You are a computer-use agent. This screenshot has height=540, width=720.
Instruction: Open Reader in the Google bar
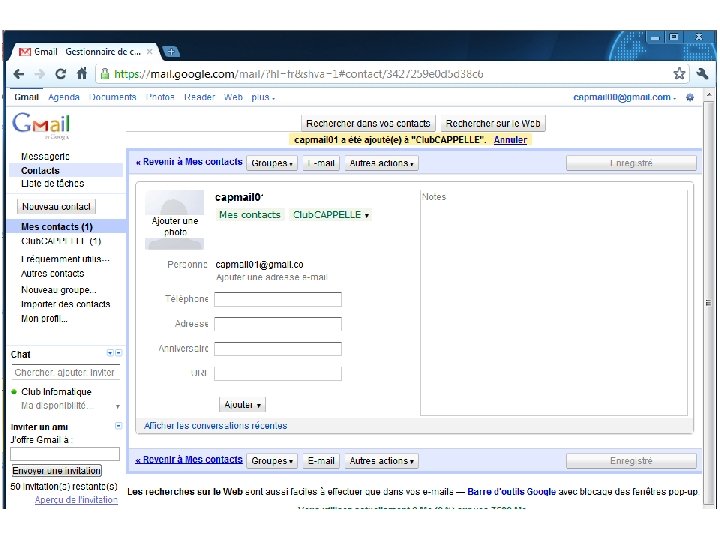pyautogui.click(x=199, y=97)
